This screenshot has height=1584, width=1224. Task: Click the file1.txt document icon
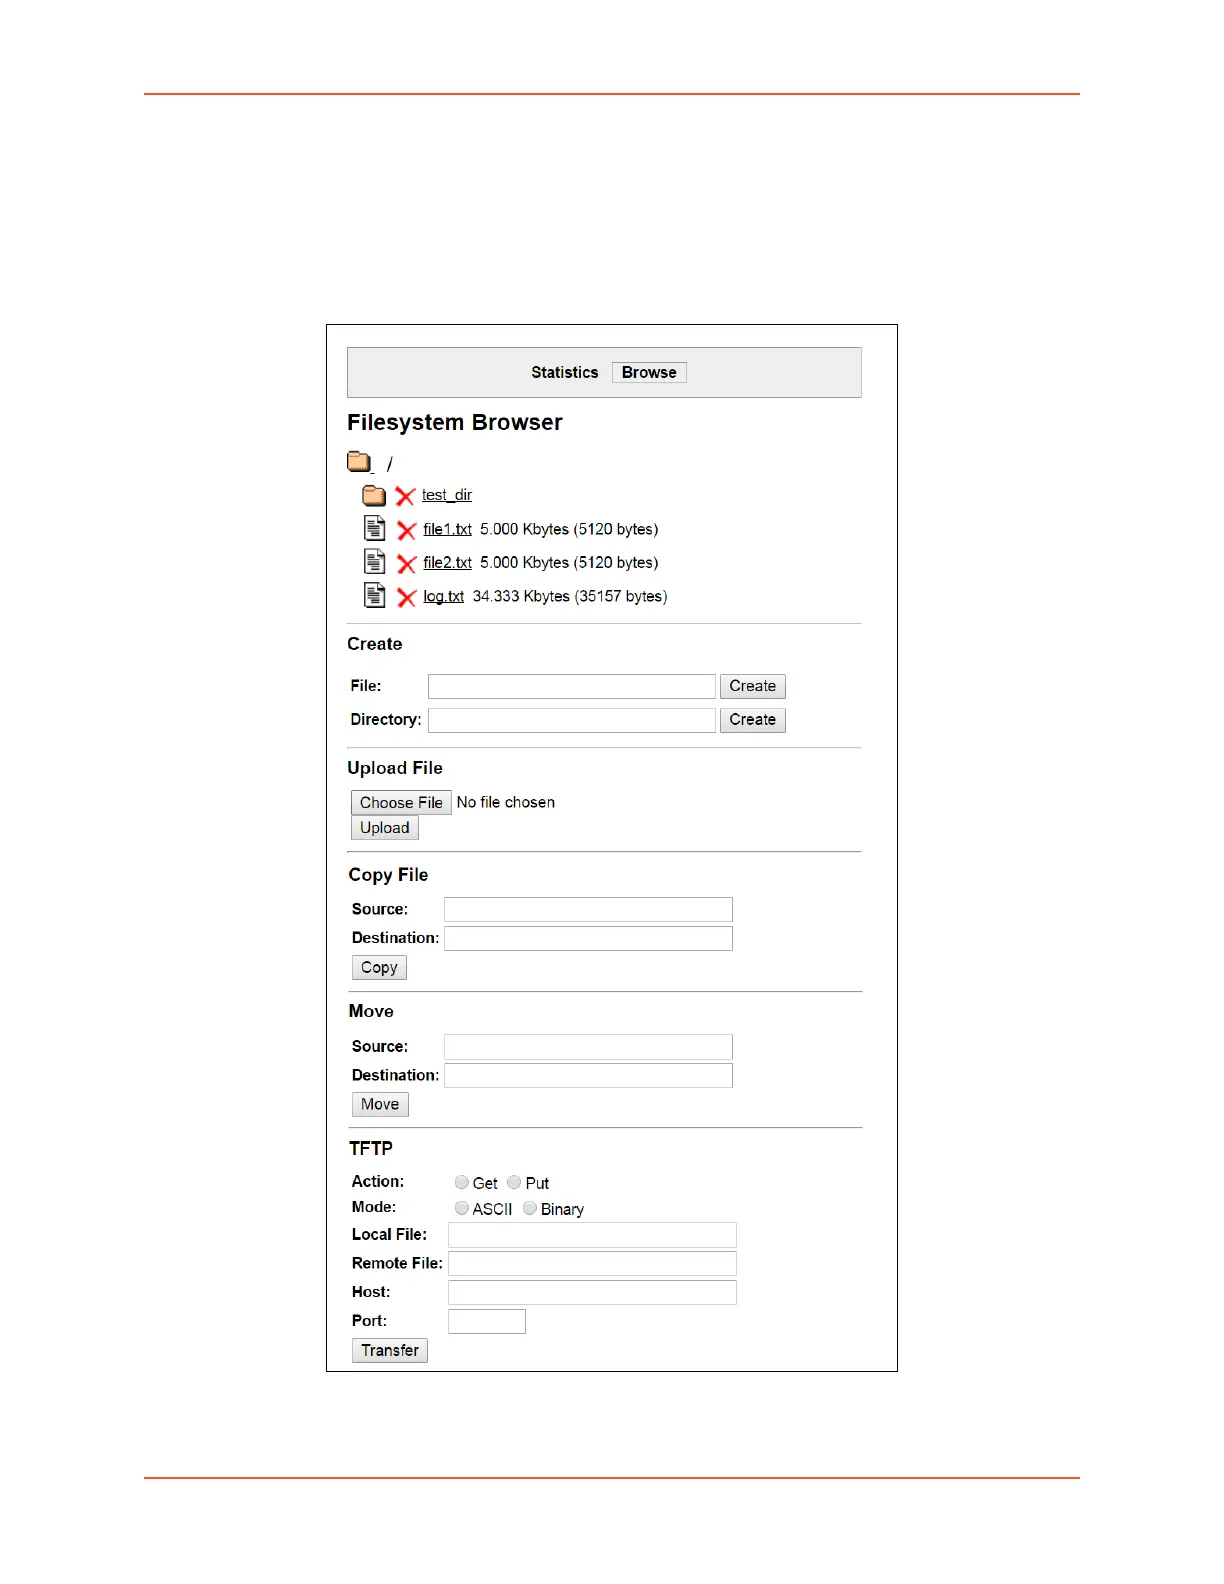tap(375, 528)
